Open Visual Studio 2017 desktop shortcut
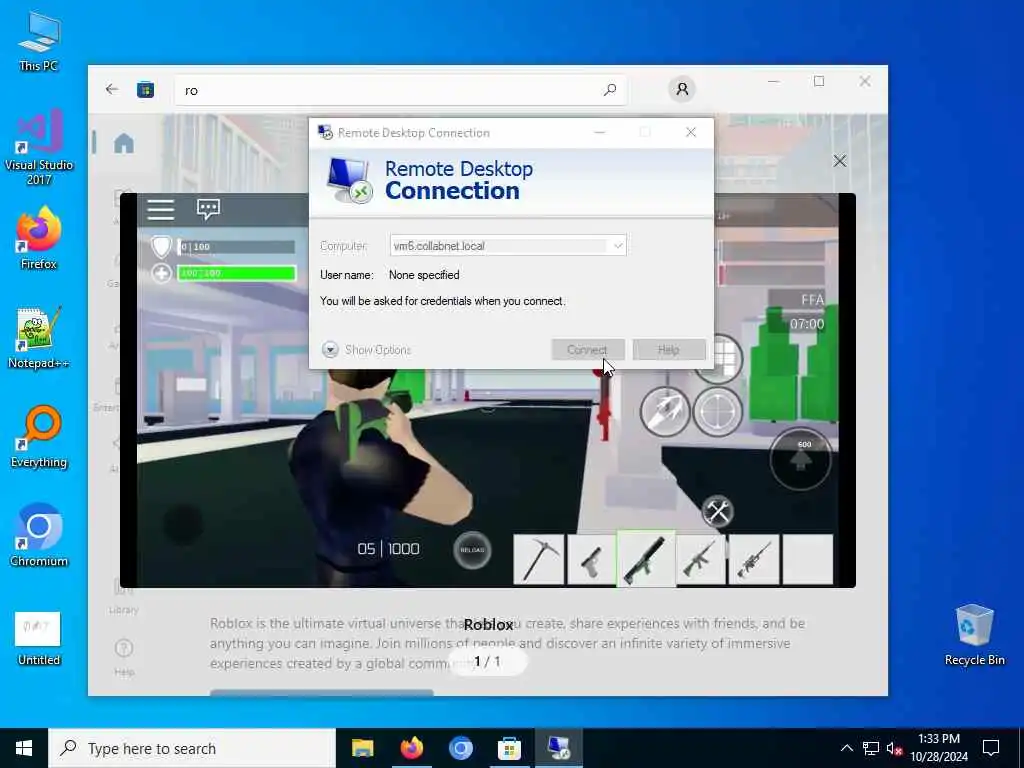This screenshot has width=1024, height=768. pyautogui.click(x=39, y=147)
